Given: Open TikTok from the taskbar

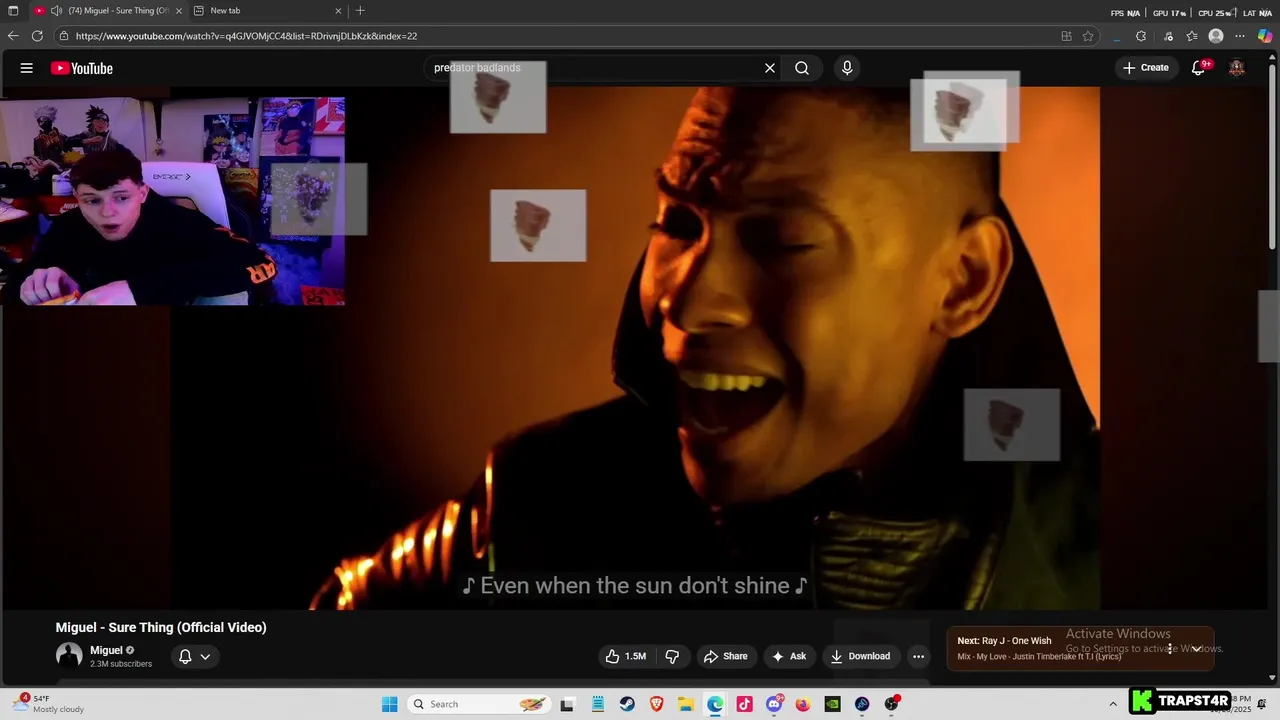Looking at the screenshot, I should pyautogui.click(x=744, y=704).
